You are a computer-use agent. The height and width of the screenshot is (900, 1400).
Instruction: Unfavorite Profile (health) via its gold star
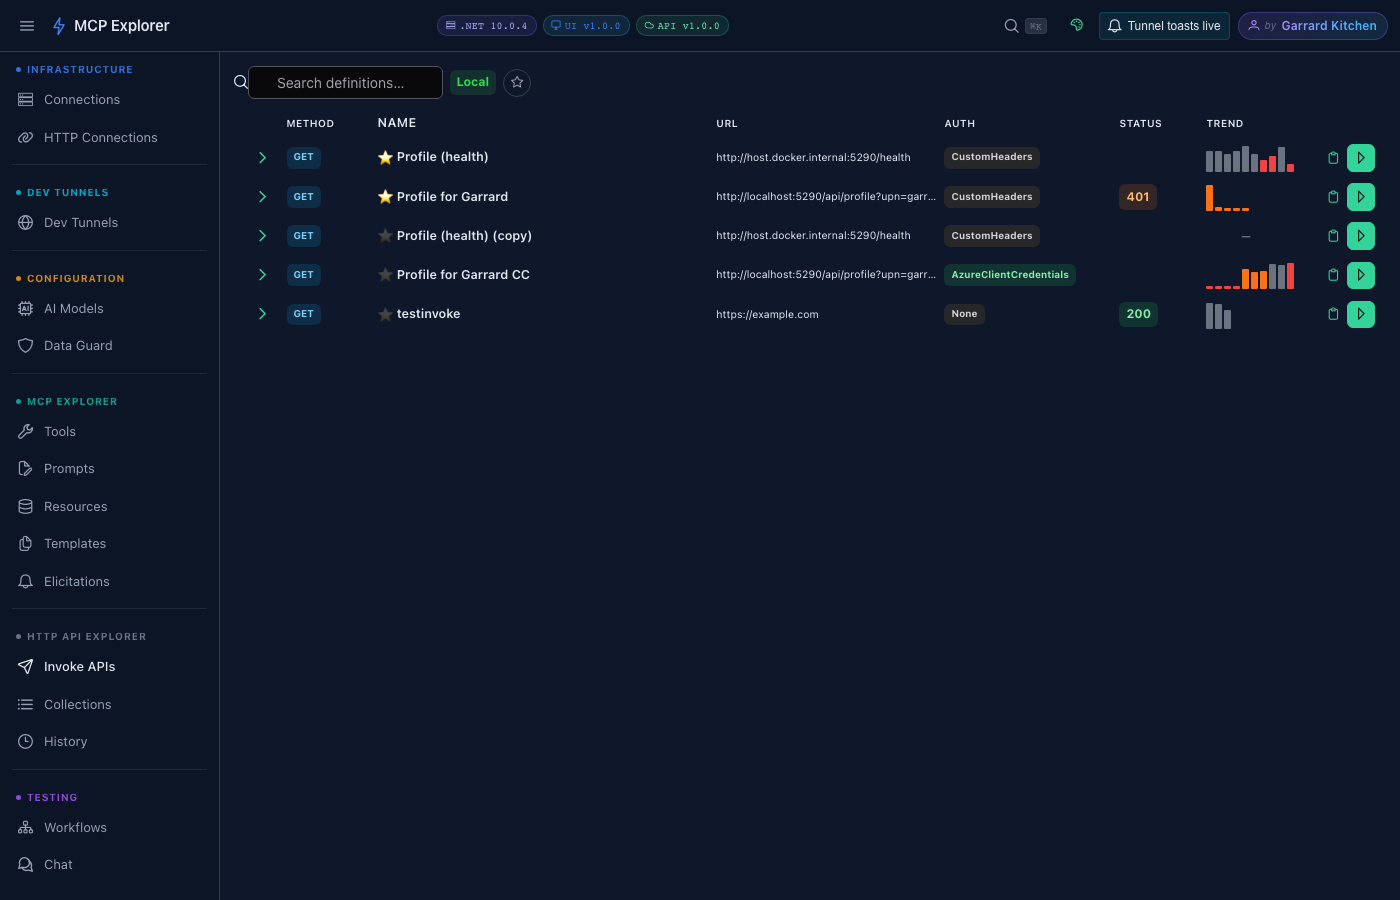coord(385,157)
